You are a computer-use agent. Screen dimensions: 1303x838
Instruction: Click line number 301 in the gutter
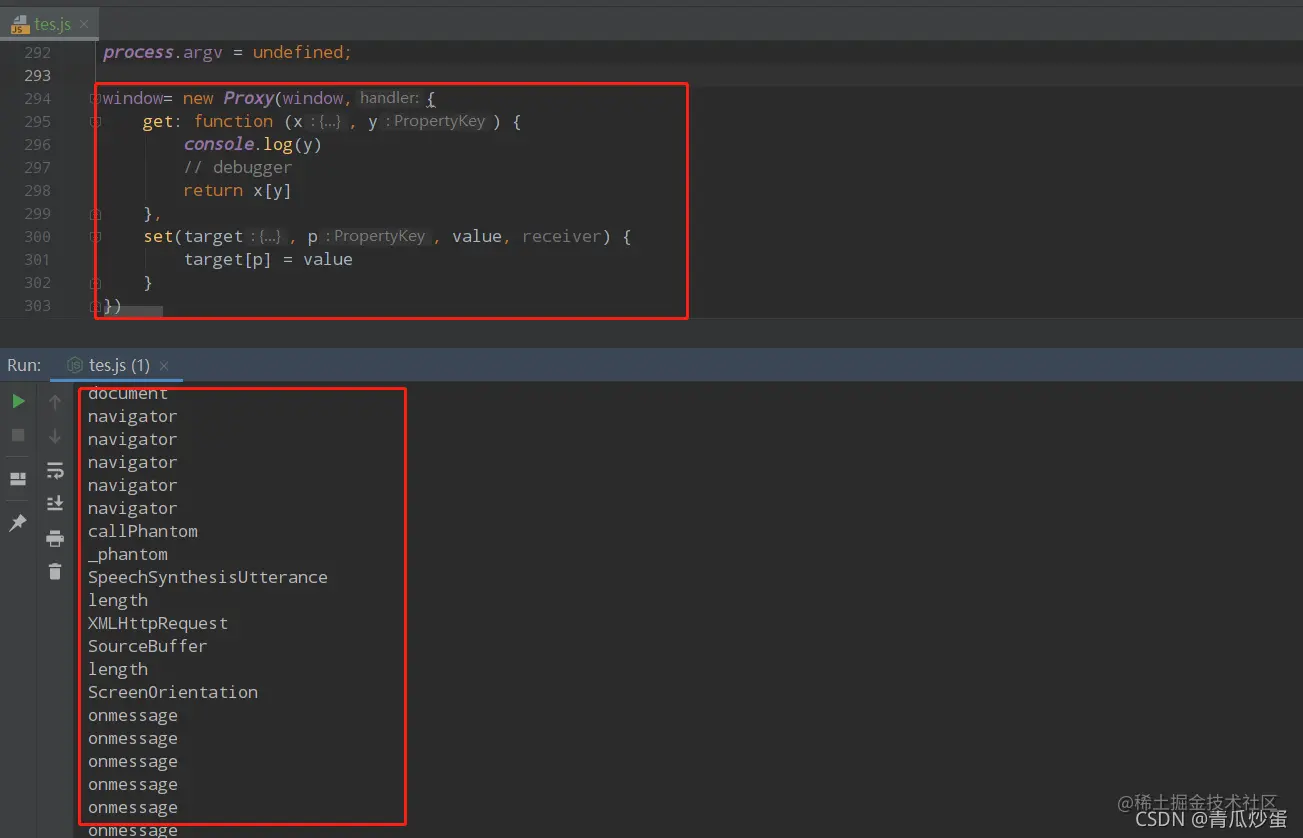tap(37, 259)
